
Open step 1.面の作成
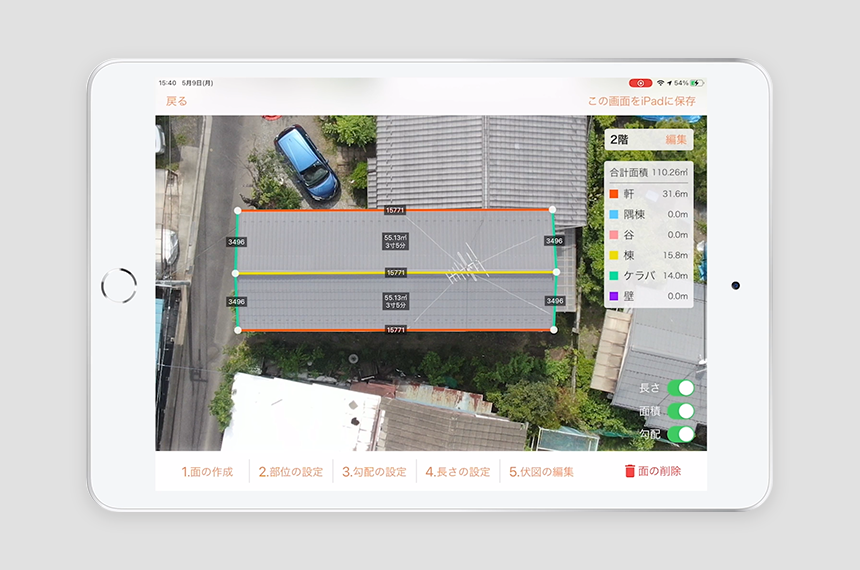coord(207,472)
